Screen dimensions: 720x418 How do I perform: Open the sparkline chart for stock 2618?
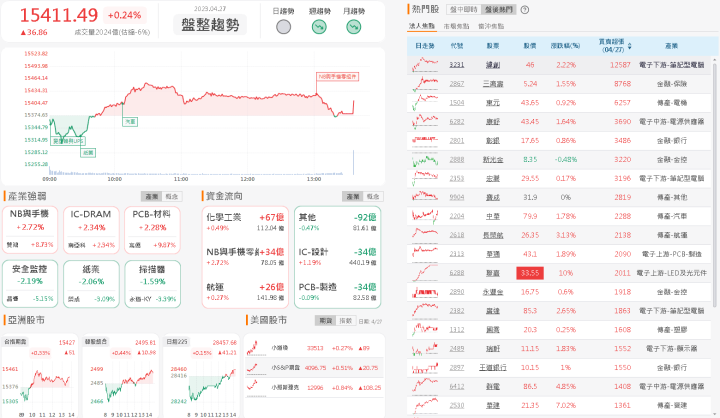(425, 235)
